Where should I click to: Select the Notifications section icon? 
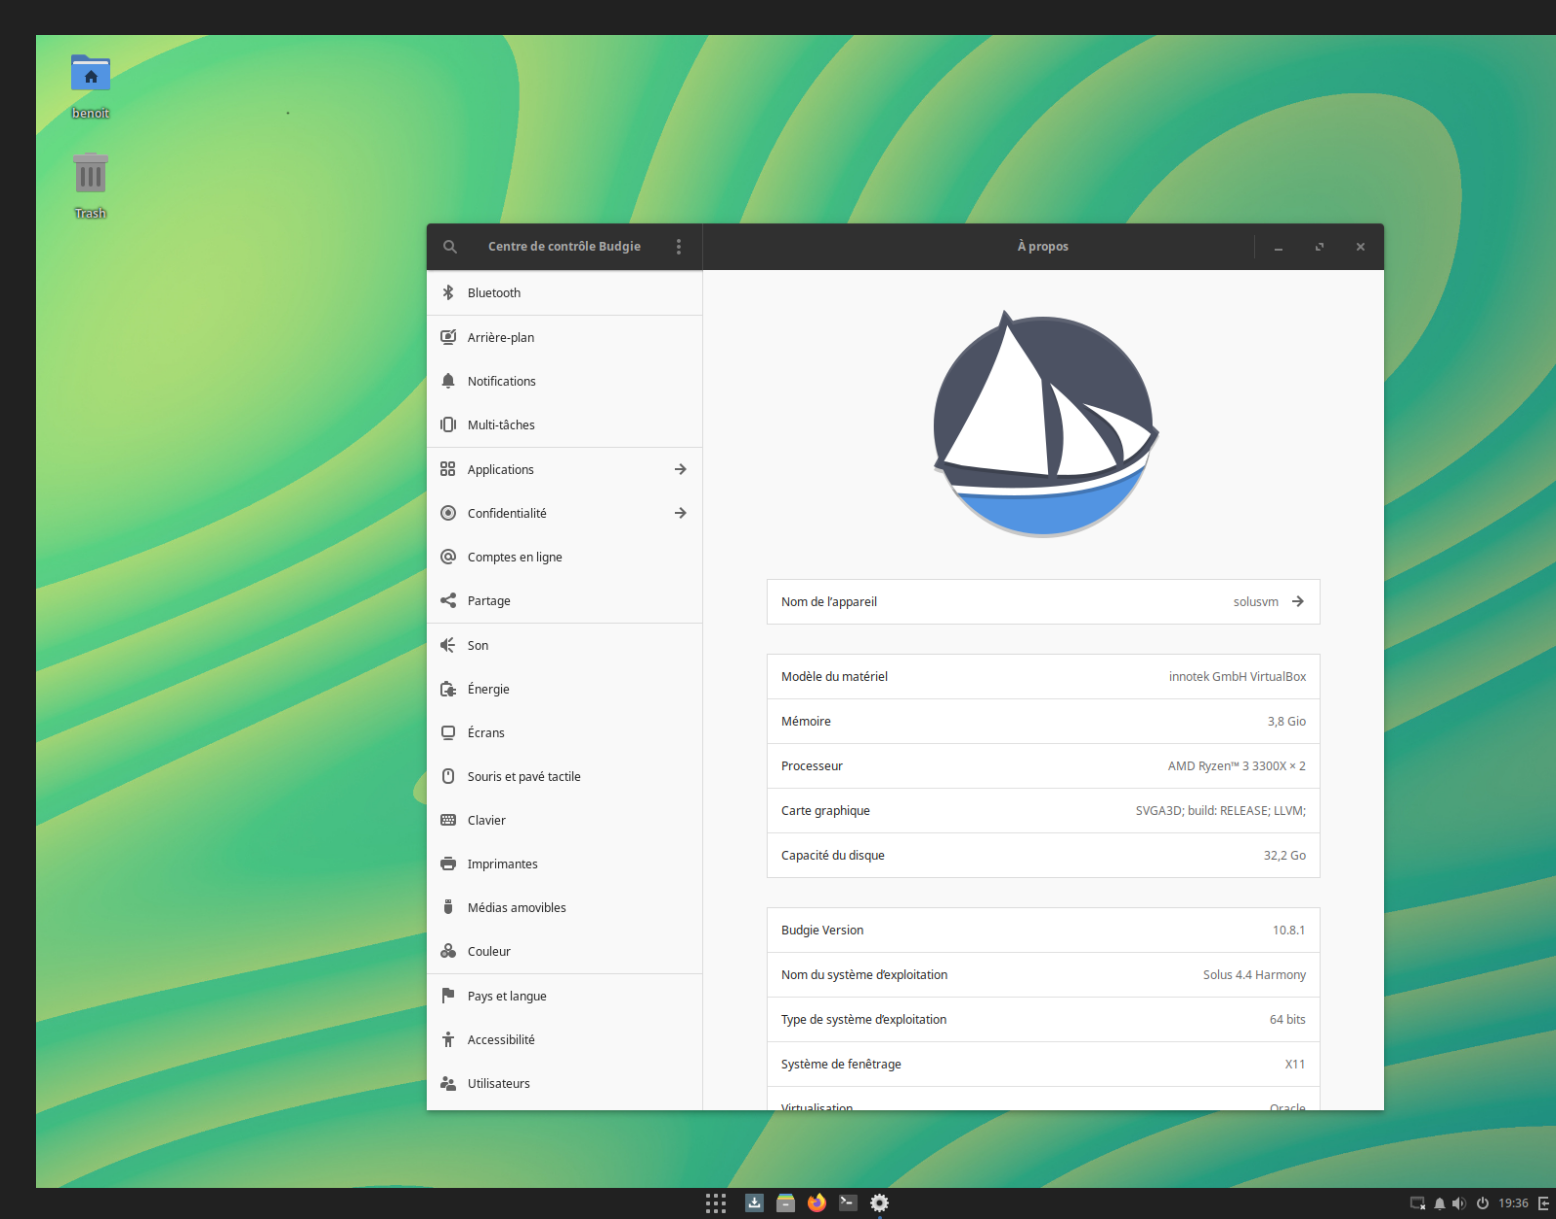(x=448, y=381)
